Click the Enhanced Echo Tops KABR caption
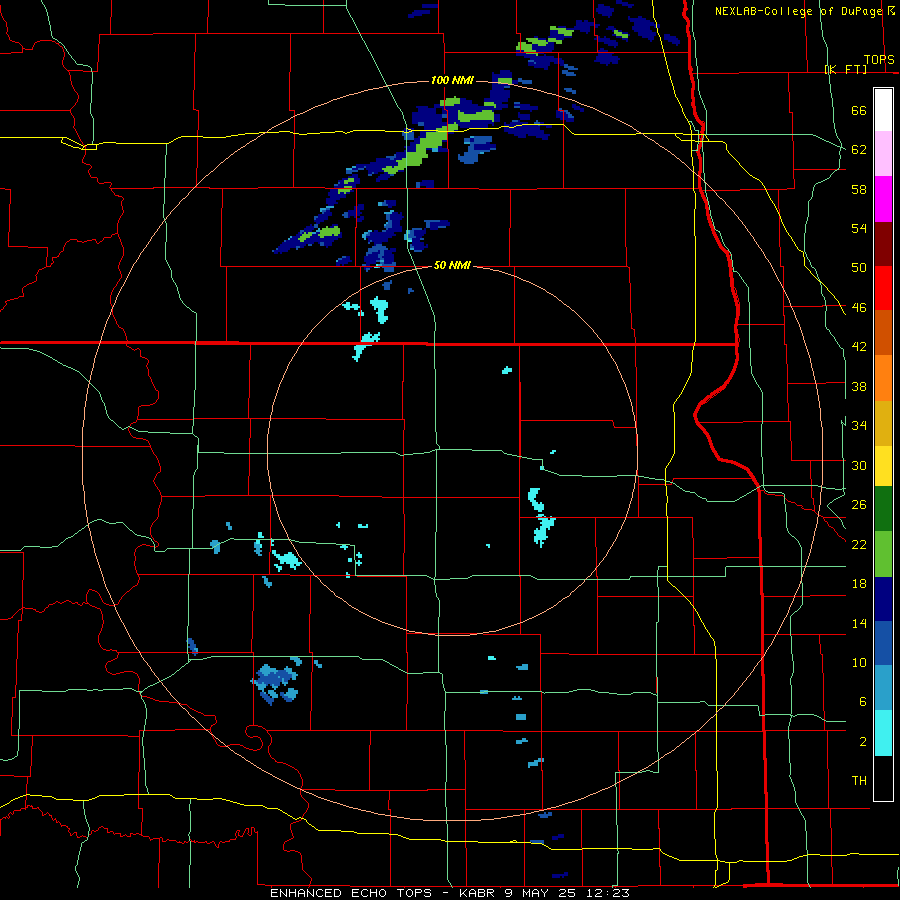 tap(450, 893)
